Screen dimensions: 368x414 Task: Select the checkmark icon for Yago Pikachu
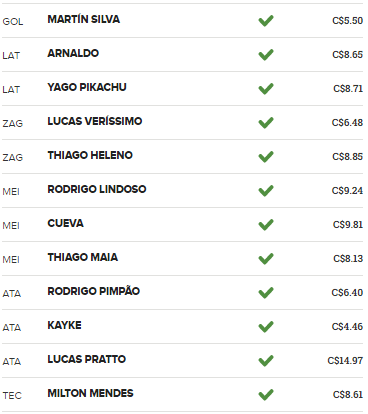266,89
